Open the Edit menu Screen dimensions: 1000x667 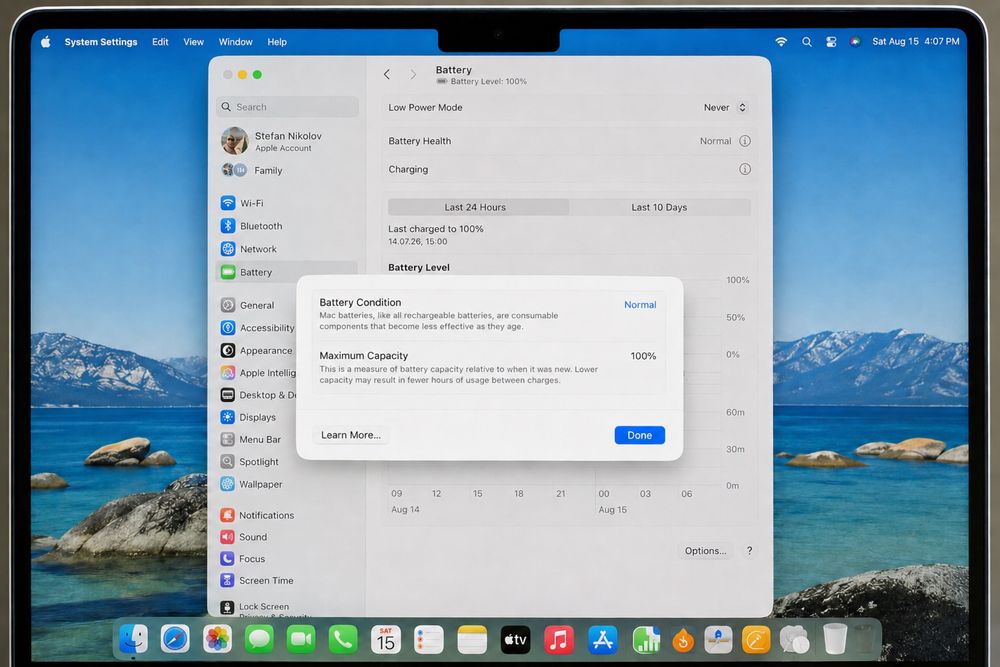click(160, 41)
